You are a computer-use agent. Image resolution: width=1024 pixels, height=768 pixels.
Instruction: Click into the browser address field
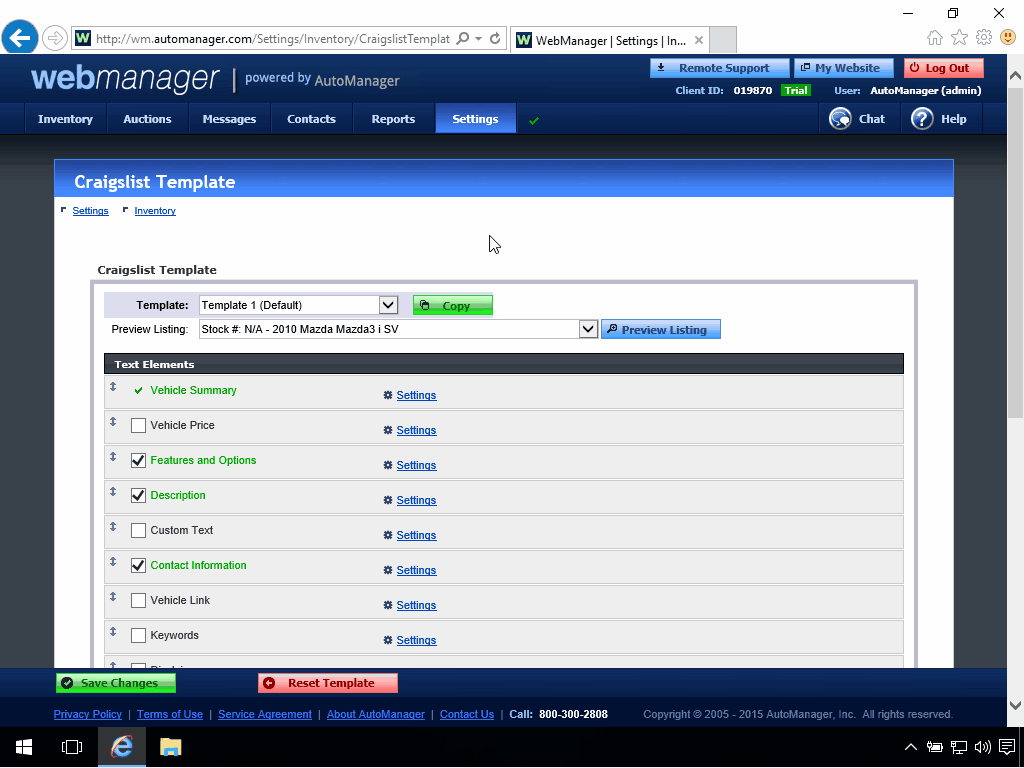[272, 39]
